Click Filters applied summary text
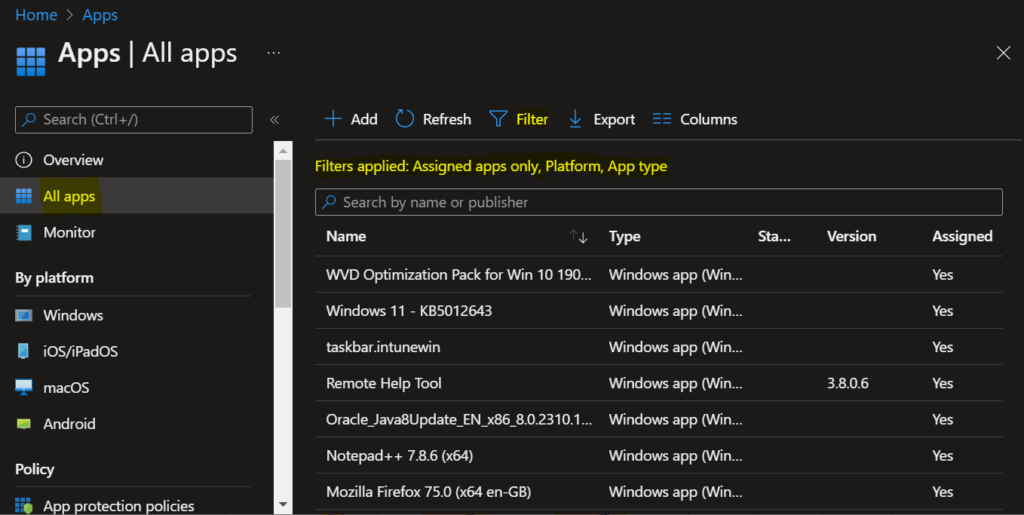Screen dimensions: 1024x515 click(491, 166)
